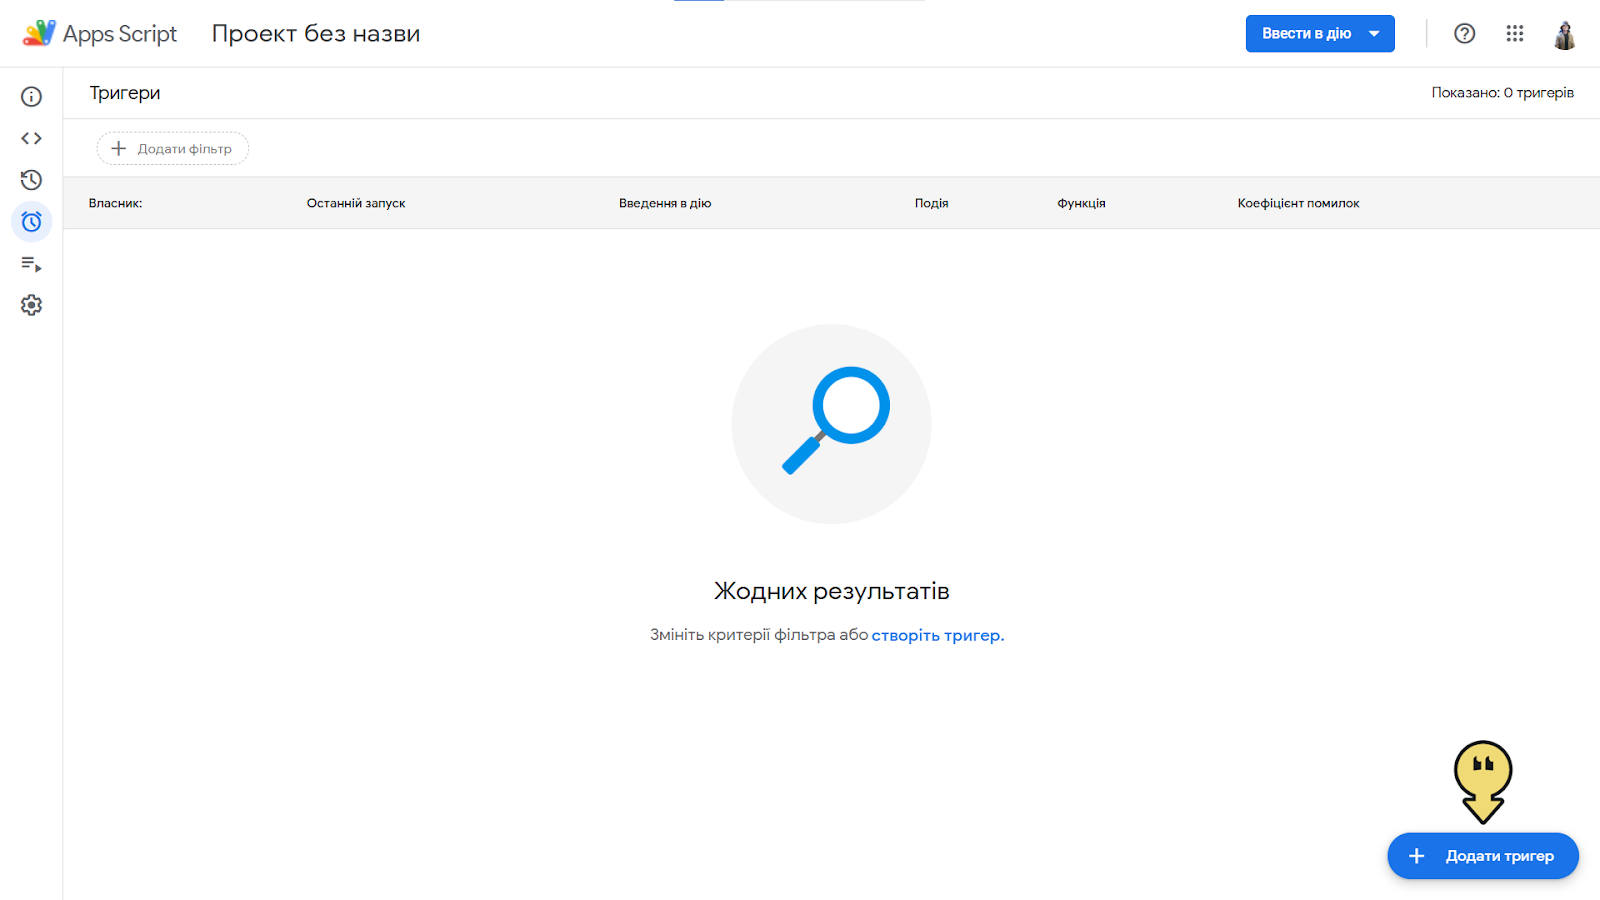Follow the створіть тригер link
Image resolution: width=1600 pixels, height=900 pixels.
[x=936, y=635]
